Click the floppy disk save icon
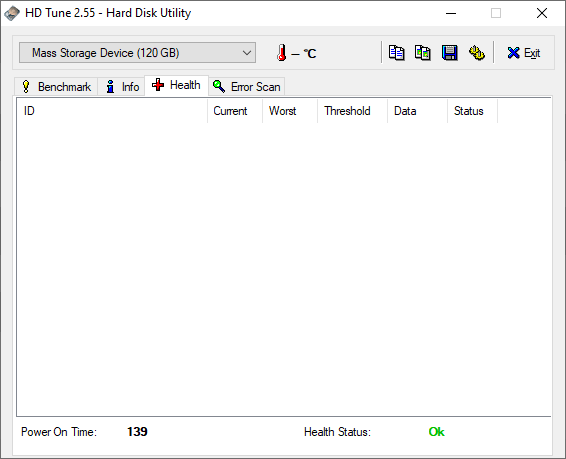 tap(449, 53)
